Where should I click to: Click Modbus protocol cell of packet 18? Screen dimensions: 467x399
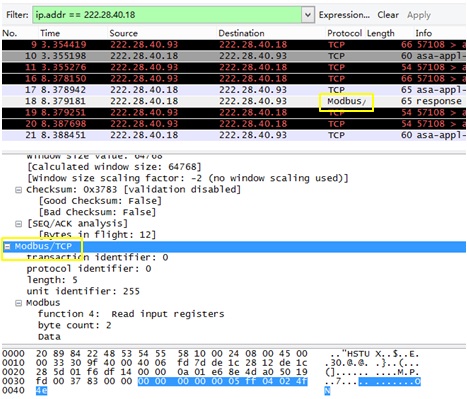pyautogui.click(x=347, y=101)
